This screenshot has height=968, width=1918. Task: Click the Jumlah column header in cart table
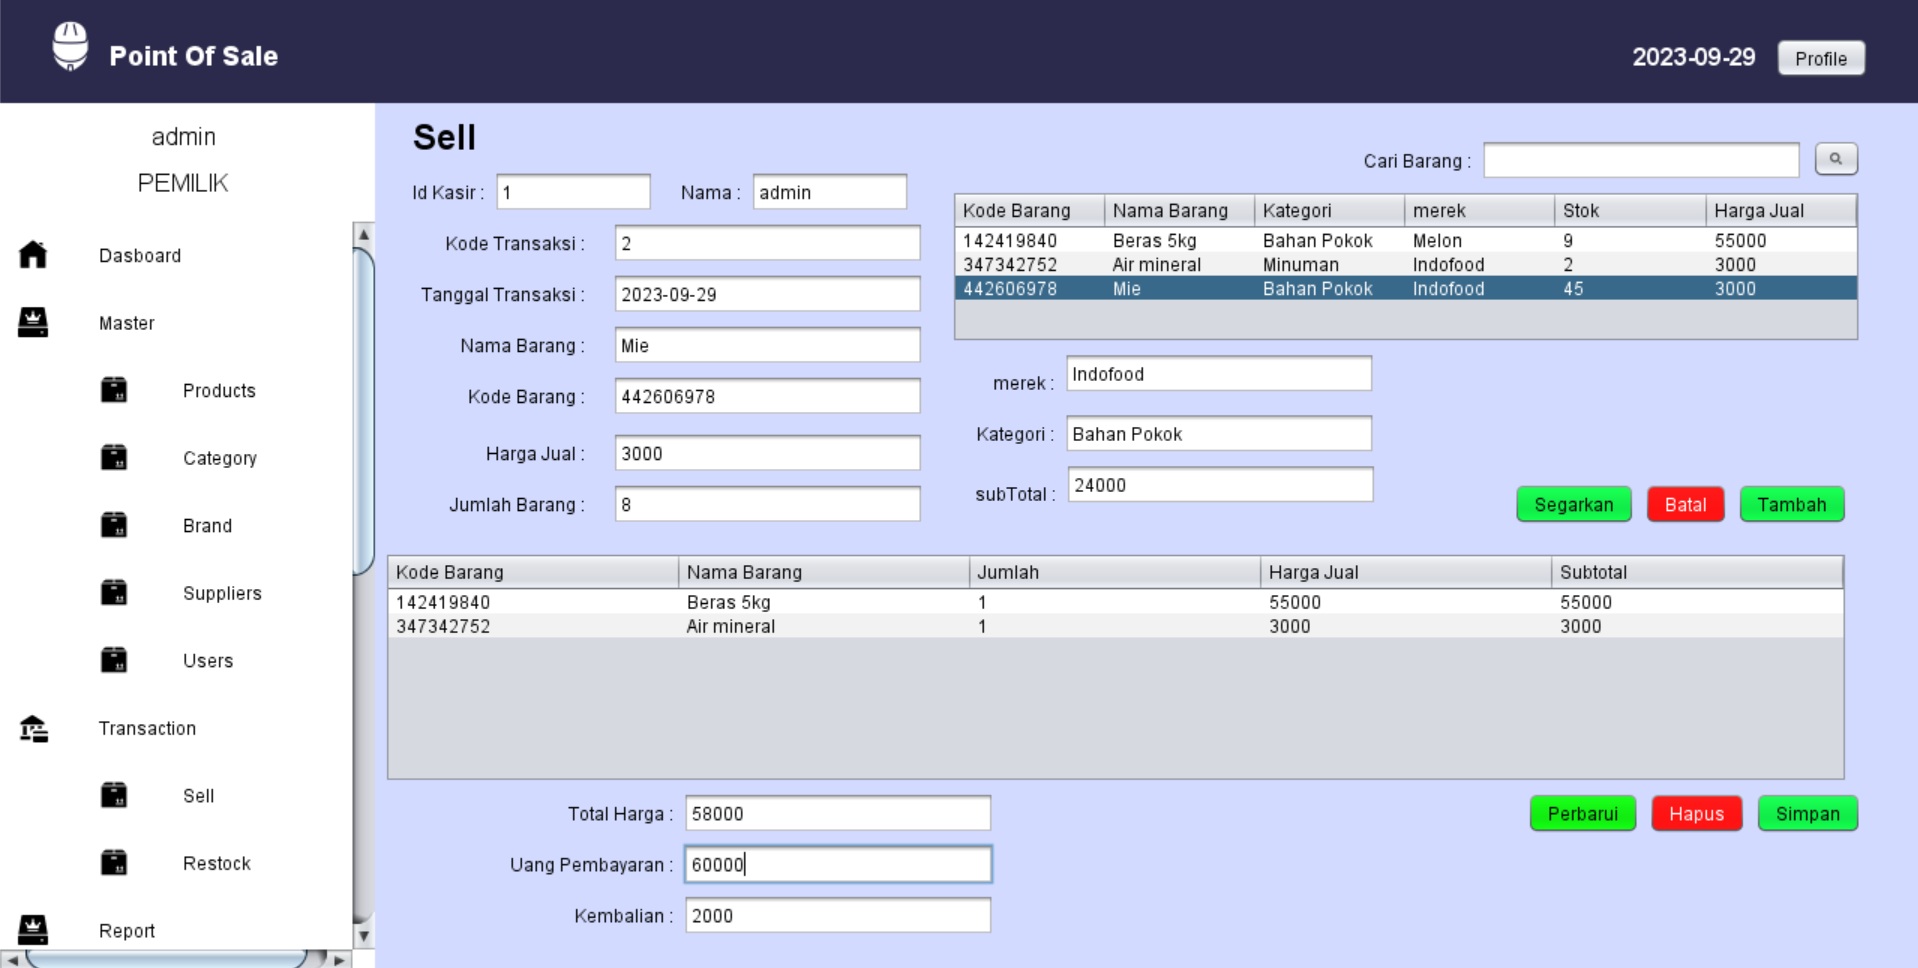click(1115, 572)
